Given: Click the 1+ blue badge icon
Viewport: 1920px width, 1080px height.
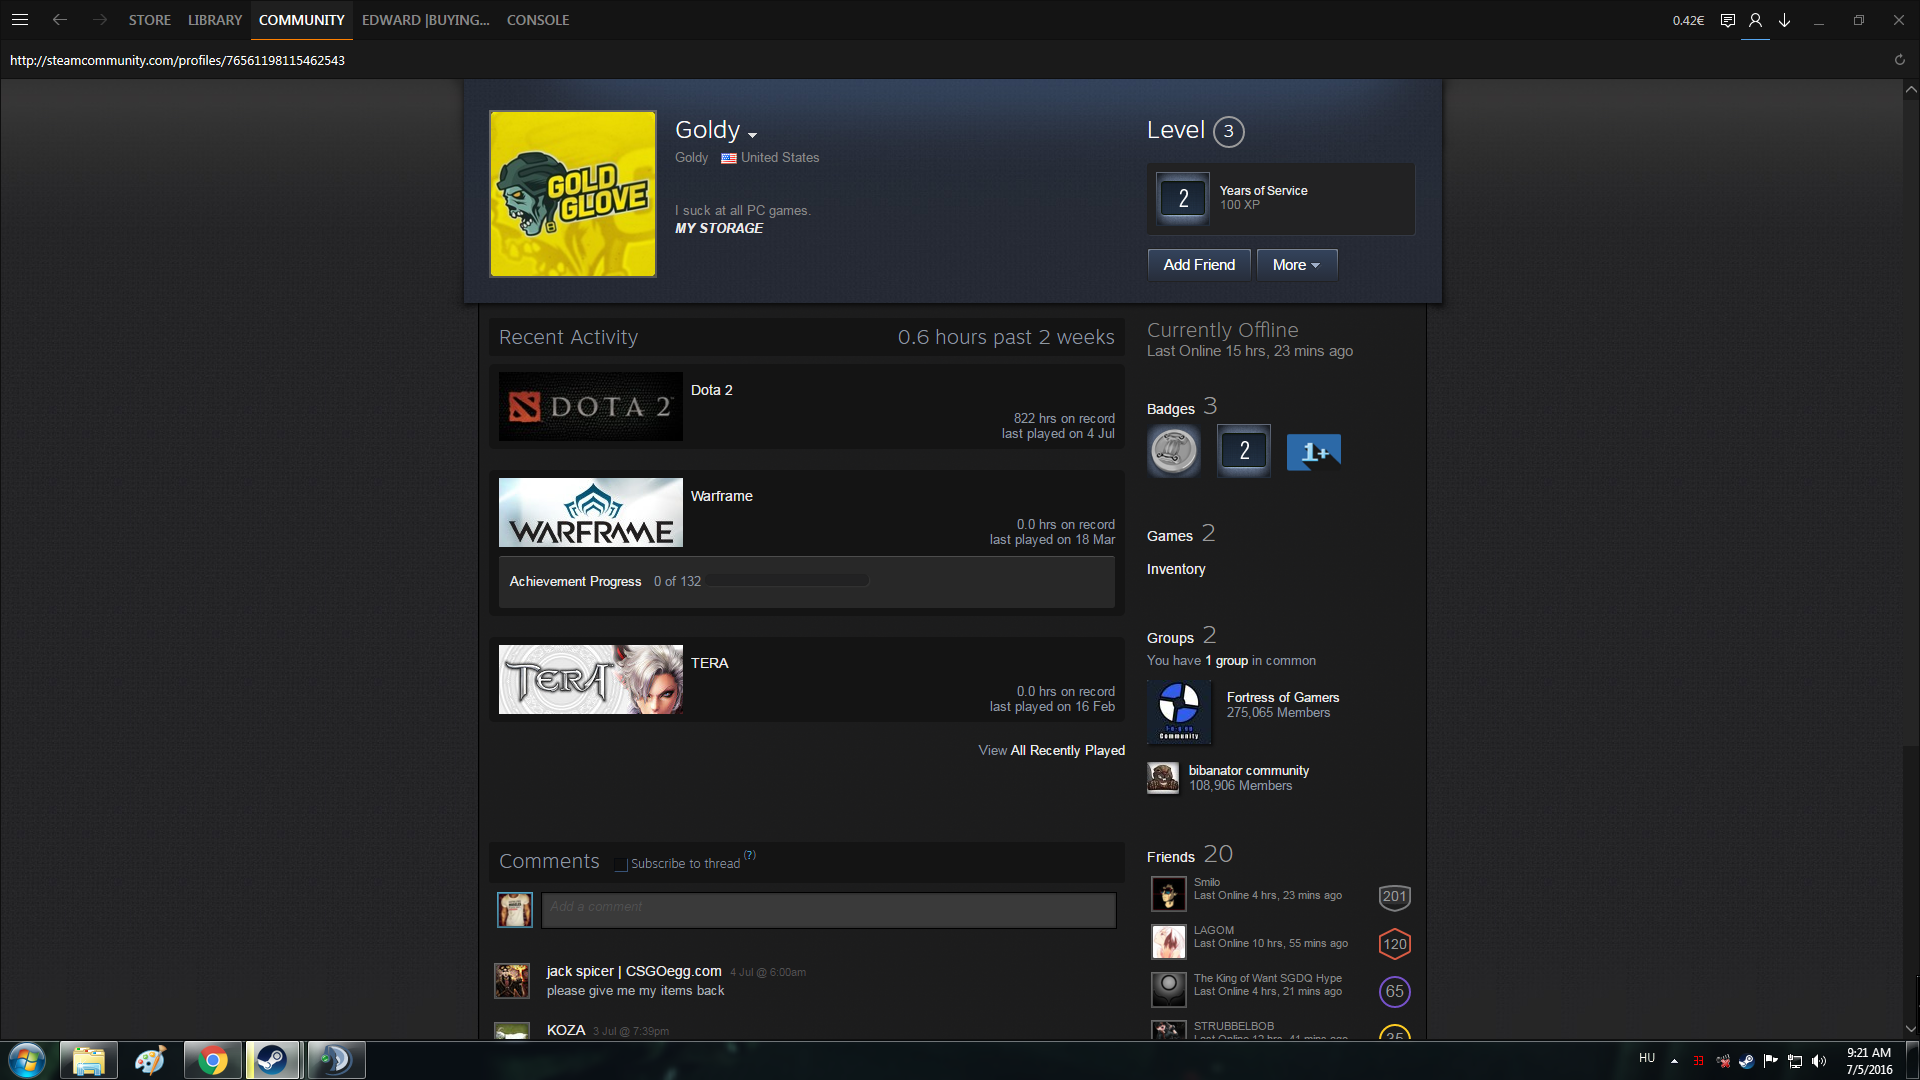Looking at the screenshot, I should coord(1313,452).
